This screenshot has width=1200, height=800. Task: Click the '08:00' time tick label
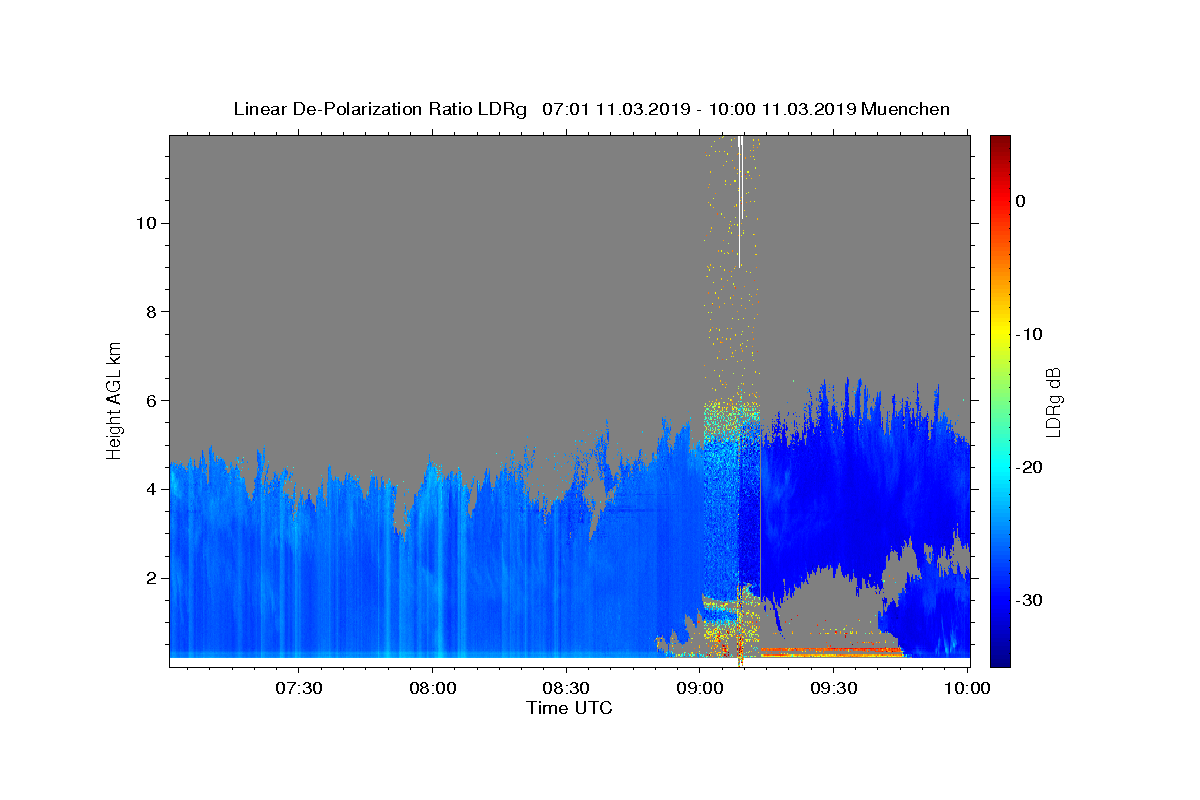(x=433, y=688)
